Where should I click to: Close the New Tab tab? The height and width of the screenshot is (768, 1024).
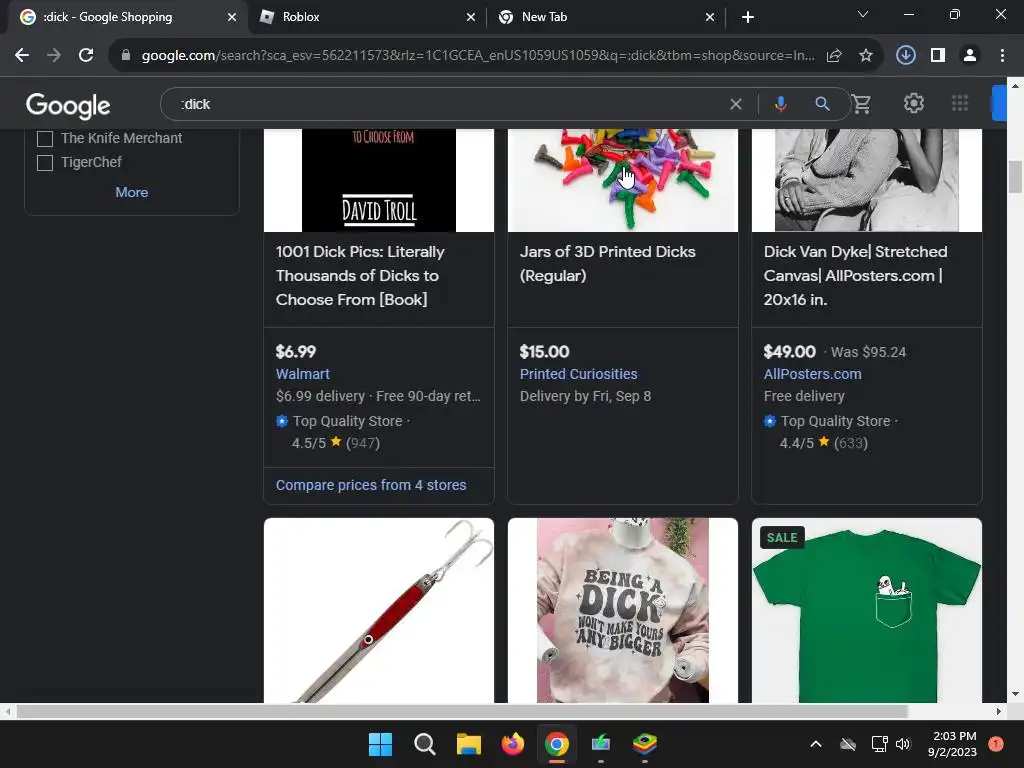pos(710,17)
